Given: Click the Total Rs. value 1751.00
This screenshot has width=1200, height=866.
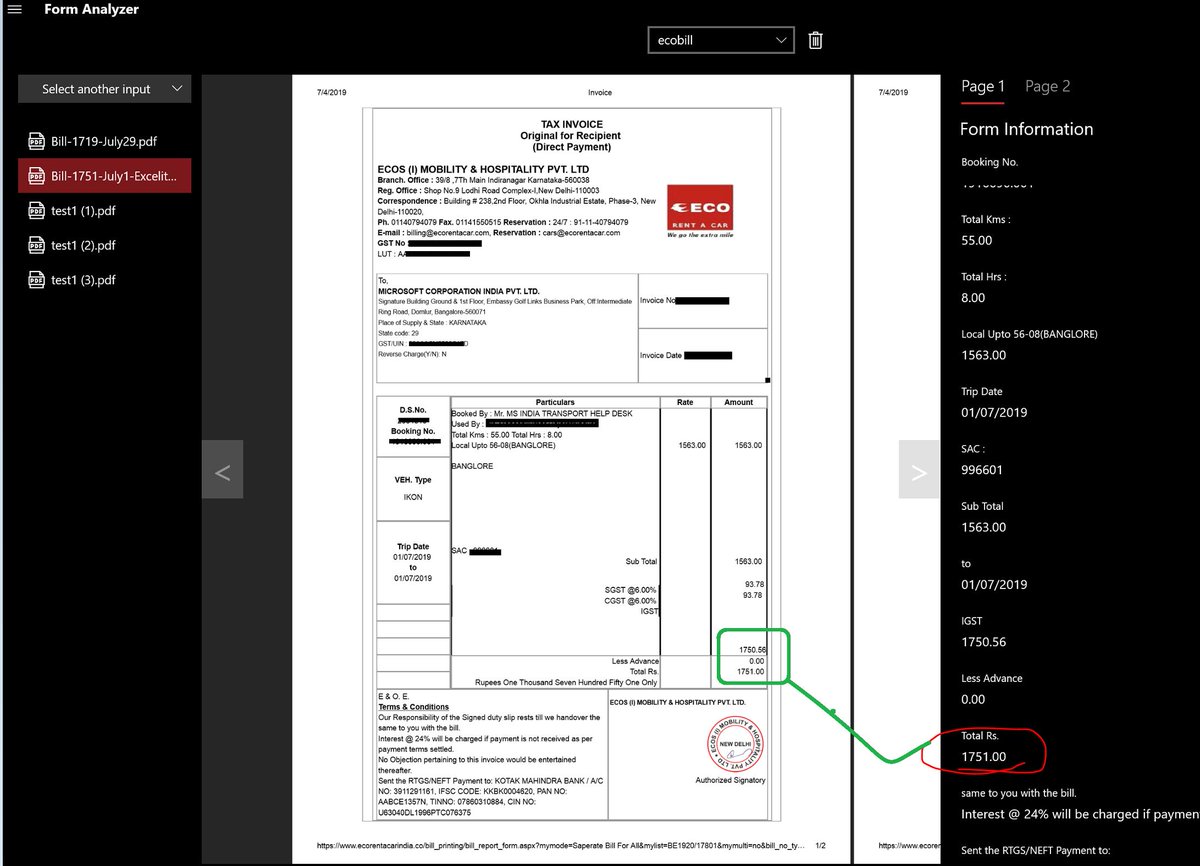Looking at the screenshot, I should coord(984,756).
